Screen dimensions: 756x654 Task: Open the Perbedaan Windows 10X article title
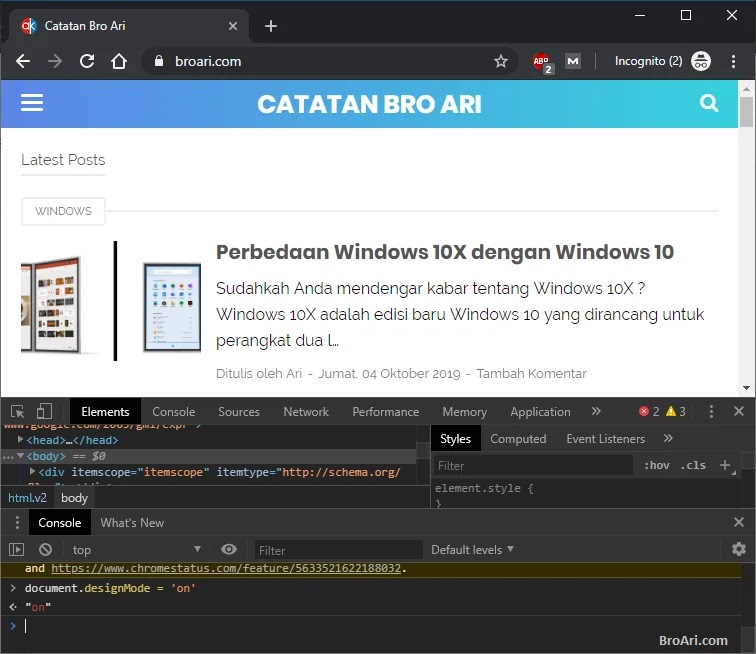(x=445, y=252)
